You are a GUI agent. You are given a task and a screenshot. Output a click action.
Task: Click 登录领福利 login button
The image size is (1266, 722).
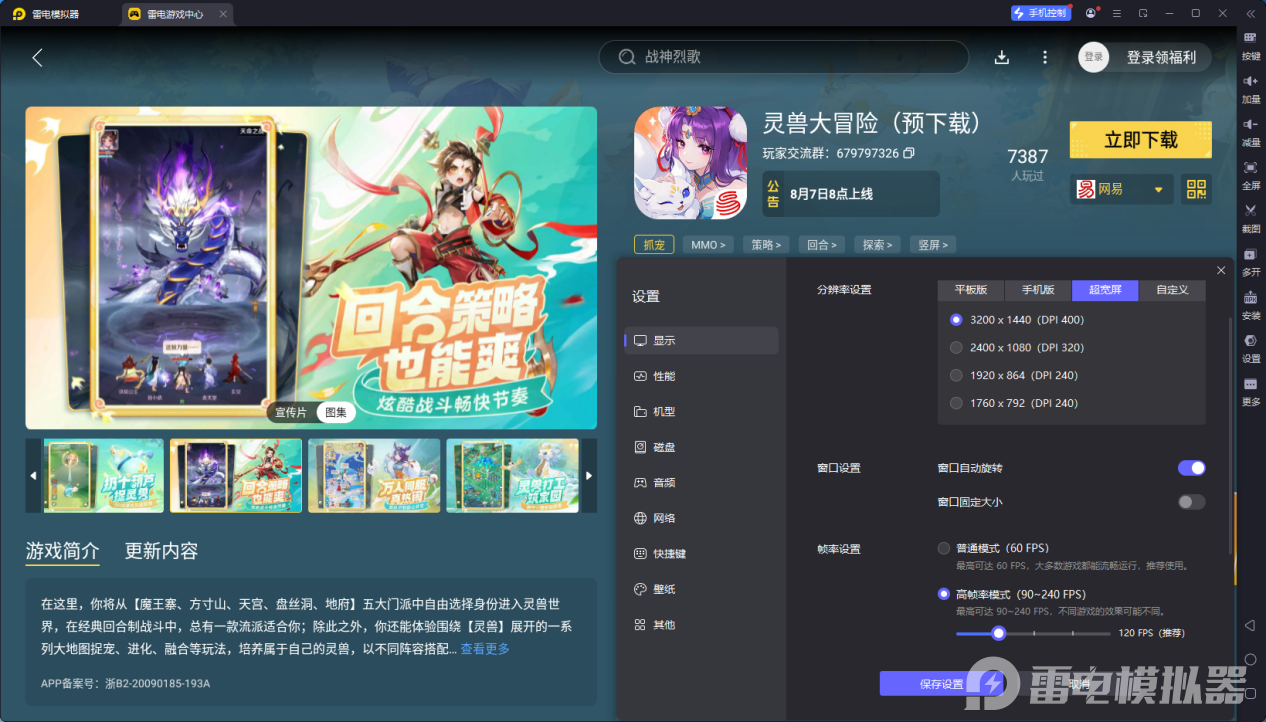click(x=1161, y=57)
